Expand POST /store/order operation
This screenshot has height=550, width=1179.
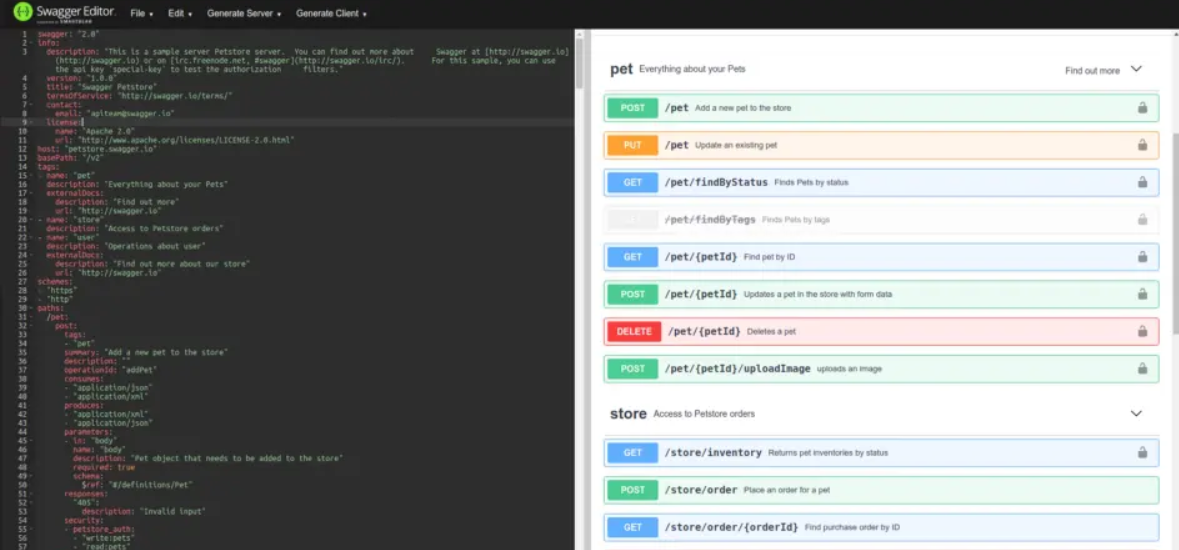pos(881,490)
